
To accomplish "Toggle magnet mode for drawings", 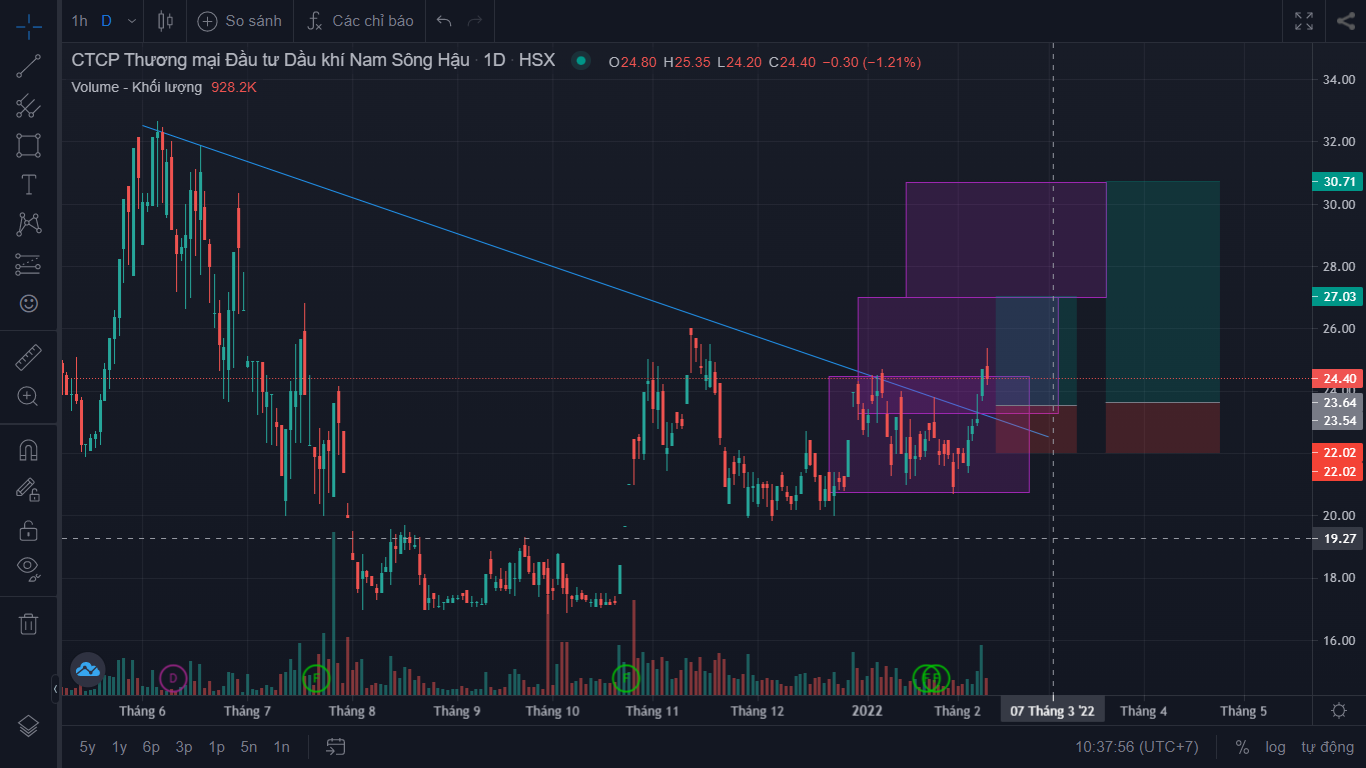I will (29, 450).
